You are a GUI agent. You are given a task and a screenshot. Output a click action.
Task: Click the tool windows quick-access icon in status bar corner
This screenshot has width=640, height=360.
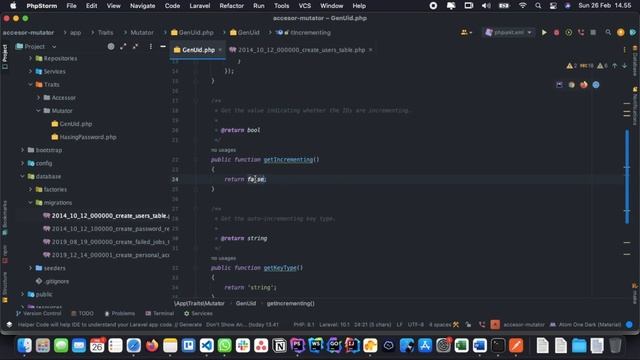9,324
